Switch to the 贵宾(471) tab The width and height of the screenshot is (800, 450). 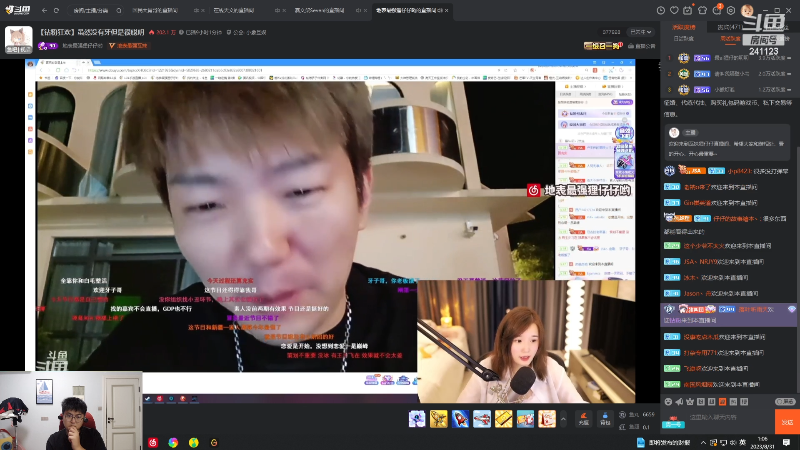(x=729, y=27)
